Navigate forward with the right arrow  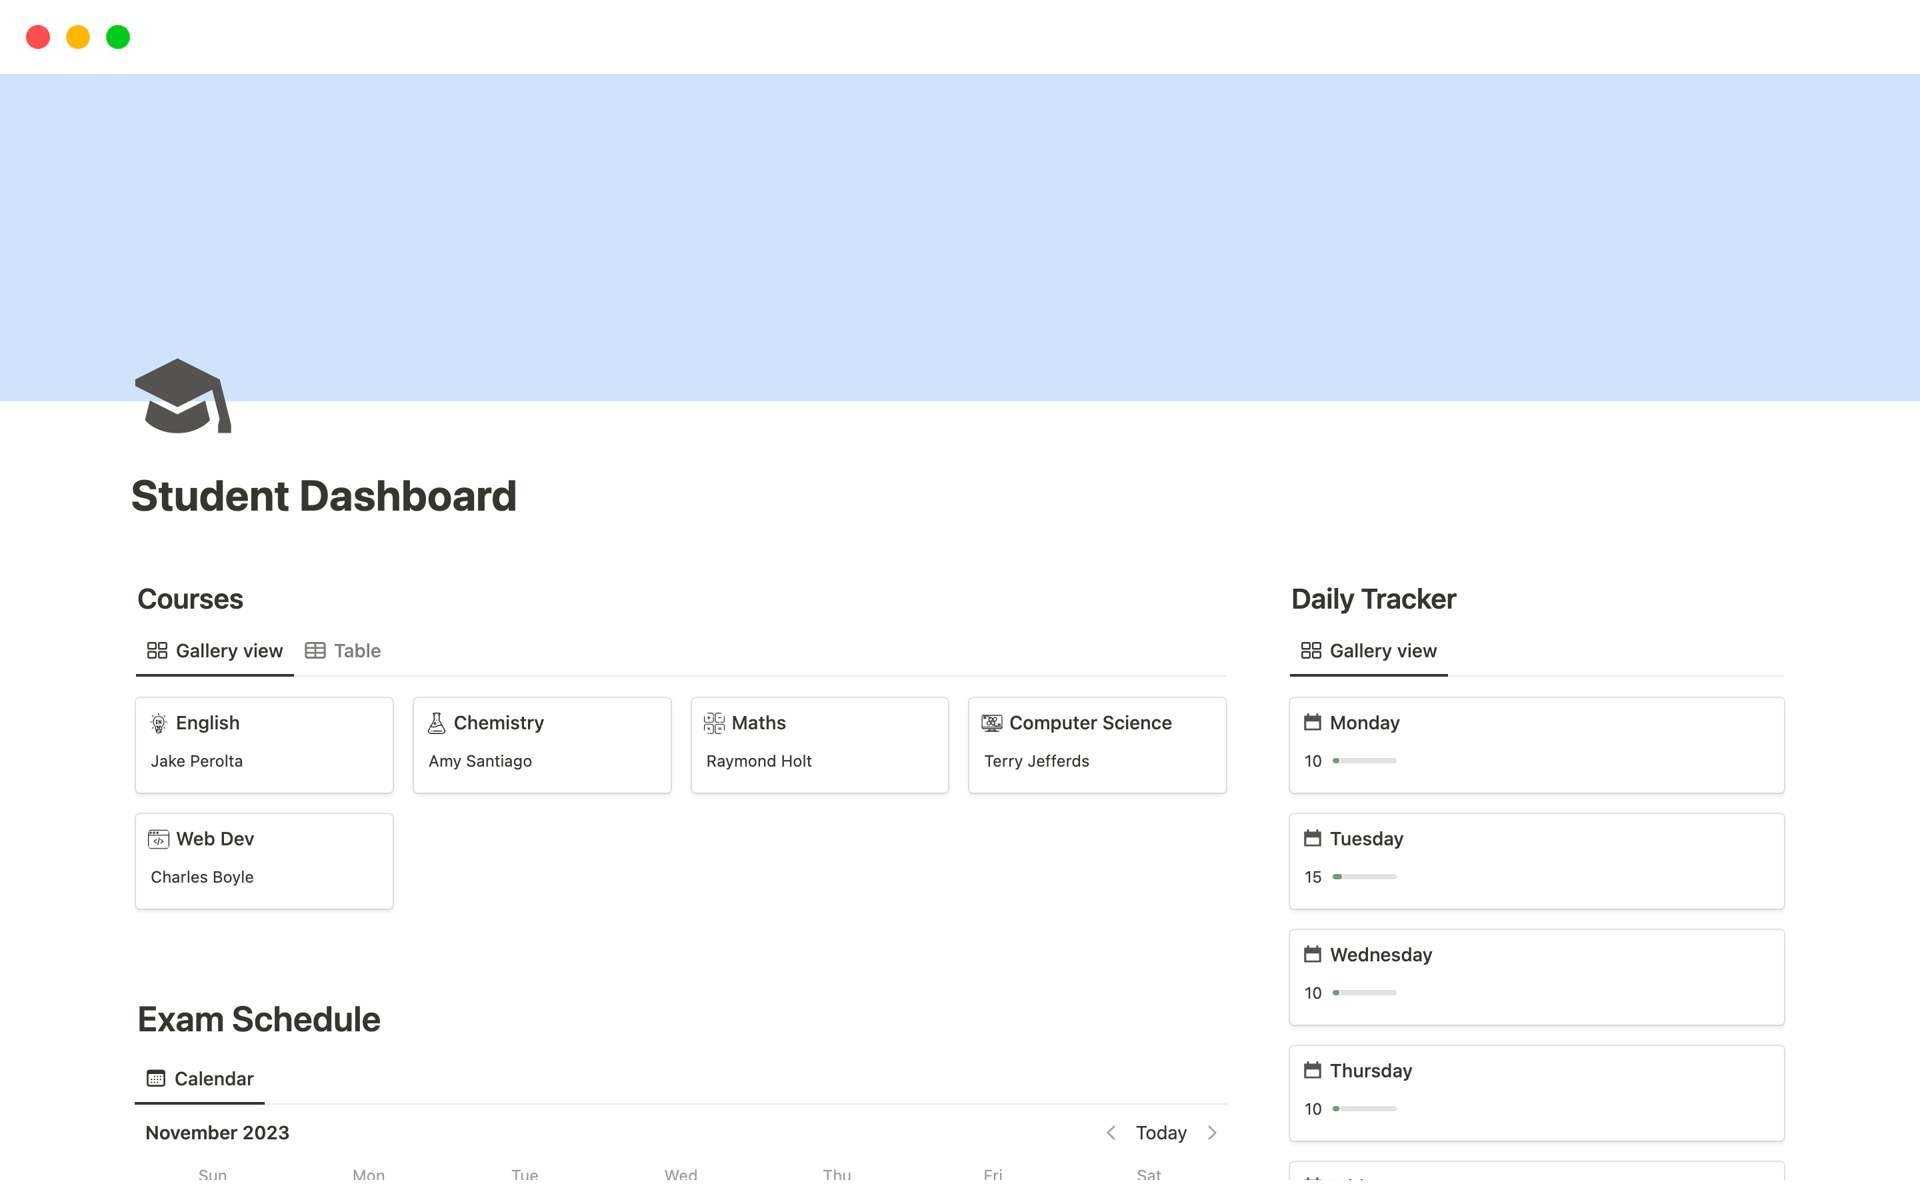pyautogui.click(x=1212, y=1132)
